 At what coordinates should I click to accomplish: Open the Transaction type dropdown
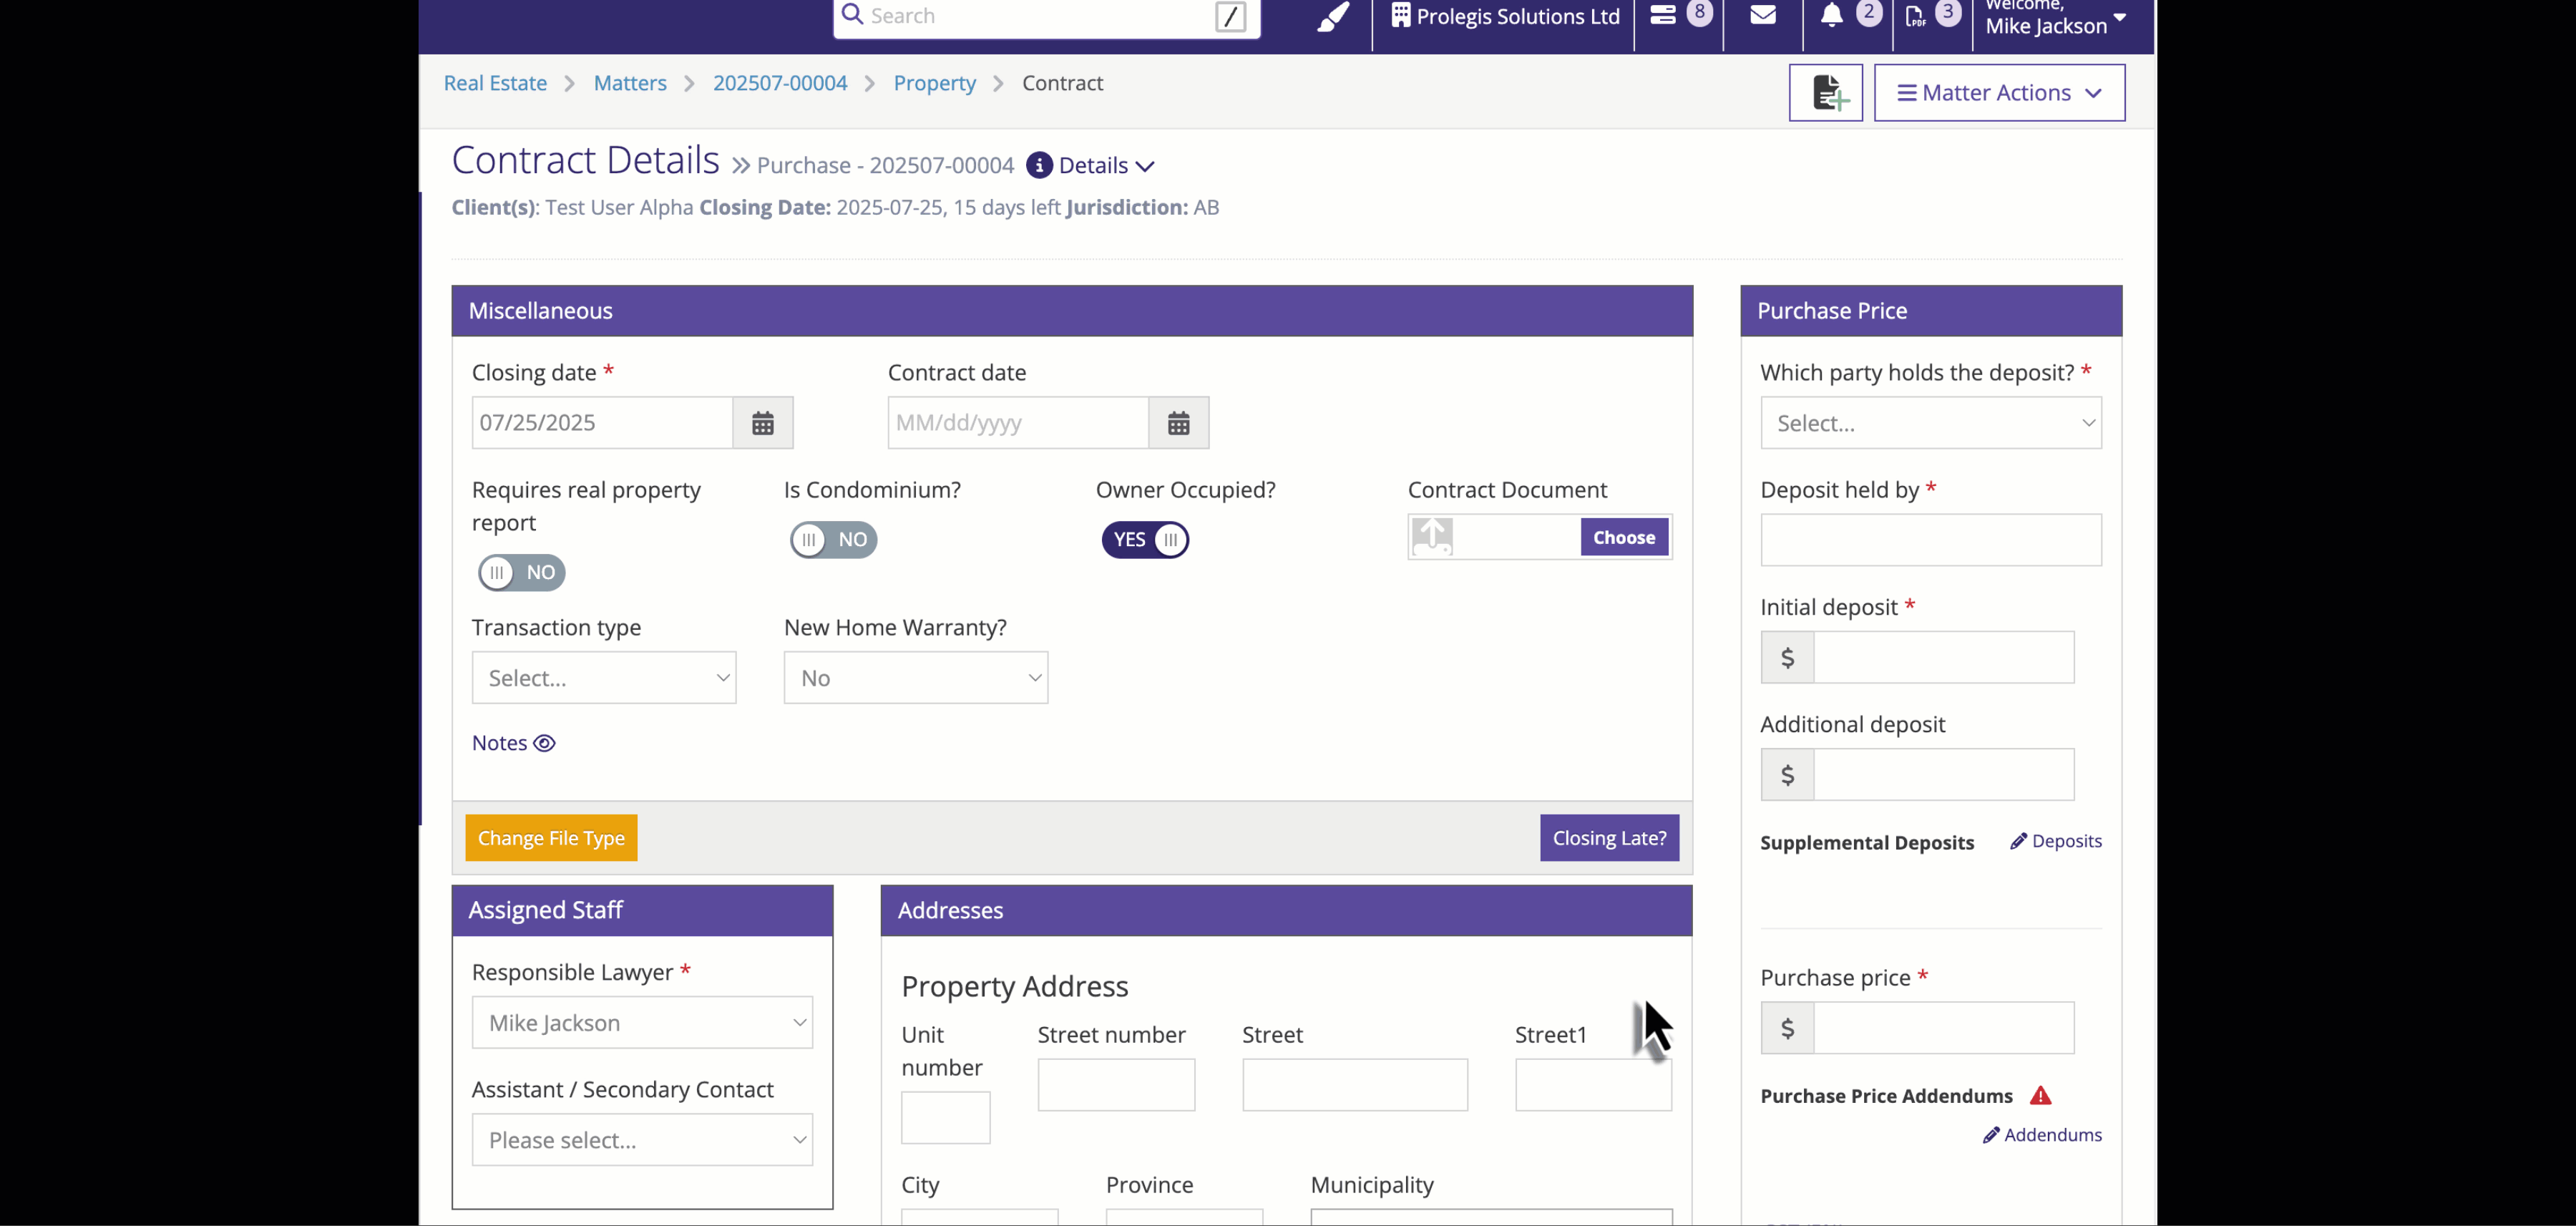point(604,678)
